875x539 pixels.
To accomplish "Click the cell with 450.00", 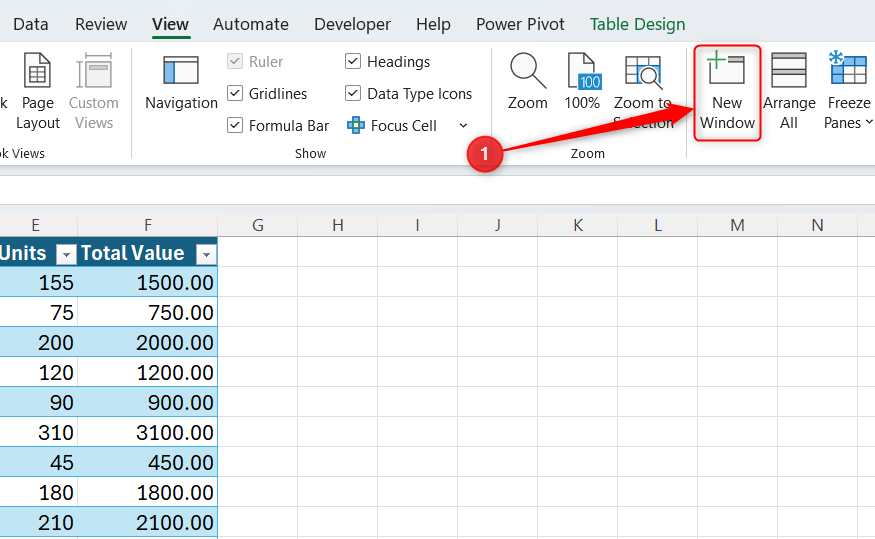I will pyautogui.click(x=147, y=462).
